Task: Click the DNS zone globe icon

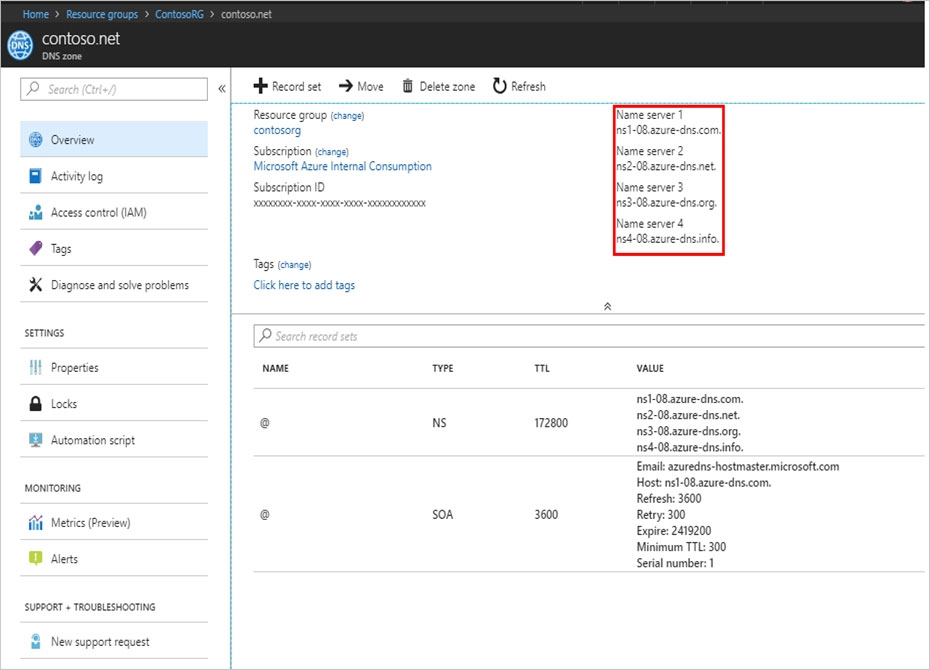Action: 20,46
